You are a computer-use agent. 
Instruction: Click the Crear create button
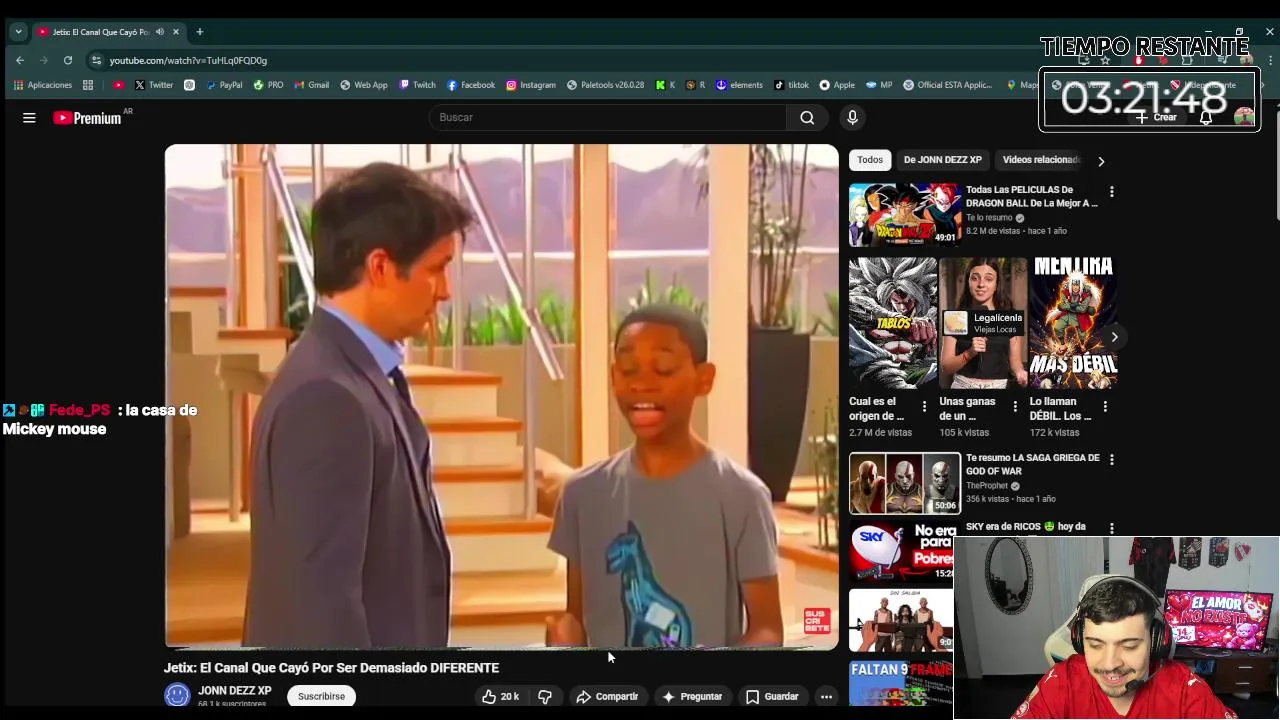(x=1157, y=117)
